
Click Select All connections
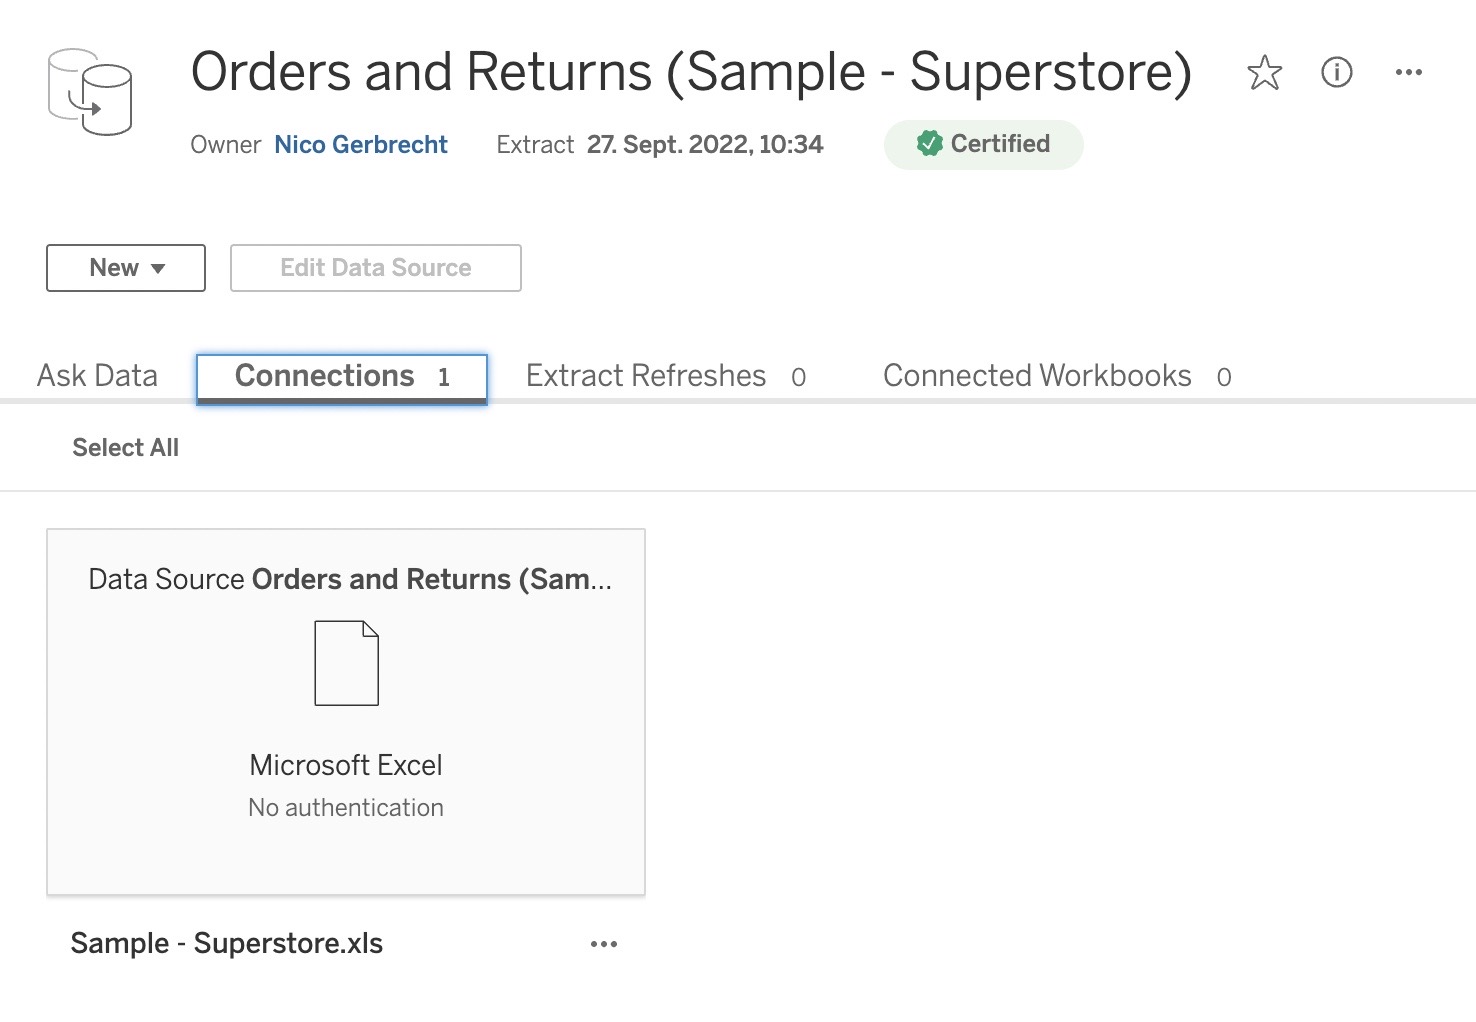125,448
